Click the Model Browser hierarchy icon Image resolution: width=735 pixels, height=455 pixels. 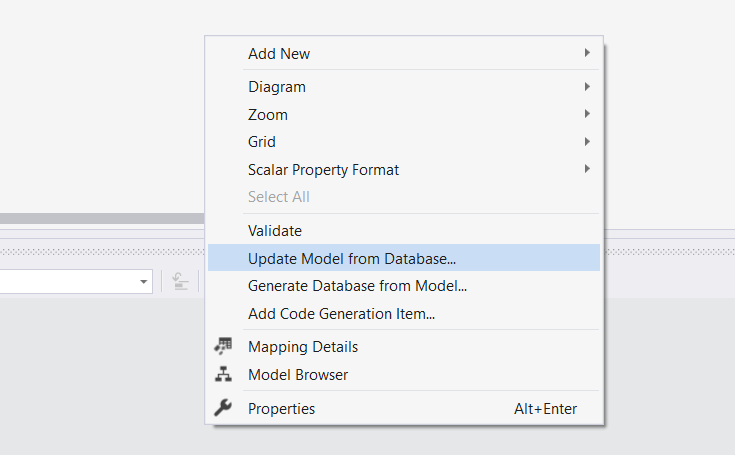click(x=223, y=374)
